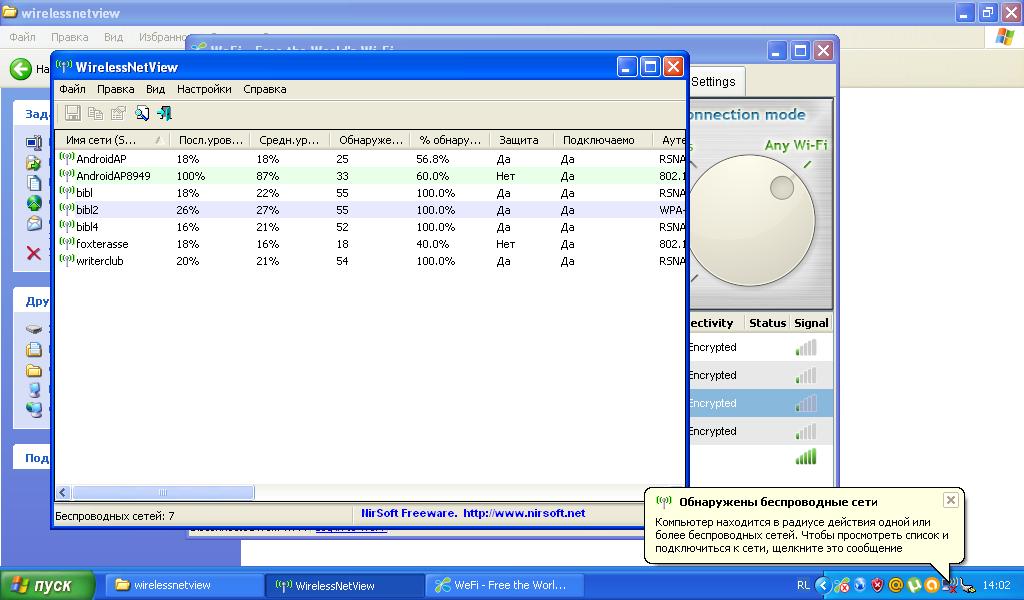Click the horizontal scrollbar thumb in the list

coord(163,493)
